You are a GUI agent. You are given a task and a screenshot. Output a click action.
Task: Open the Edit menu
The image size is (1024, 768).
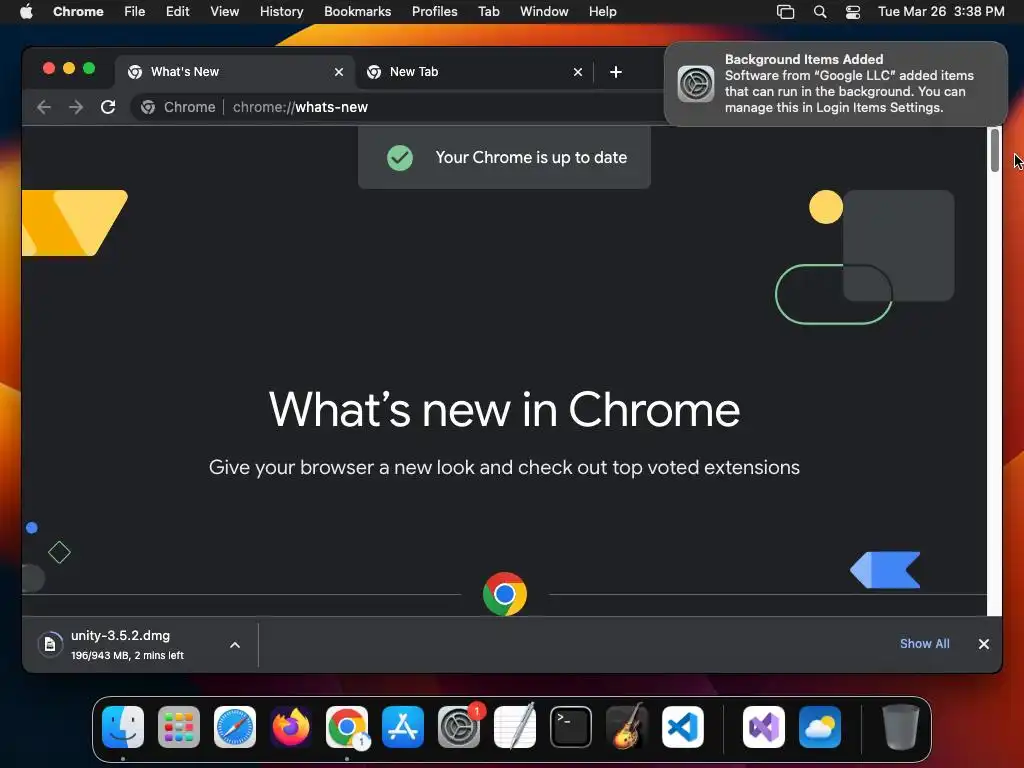point(177,12)
